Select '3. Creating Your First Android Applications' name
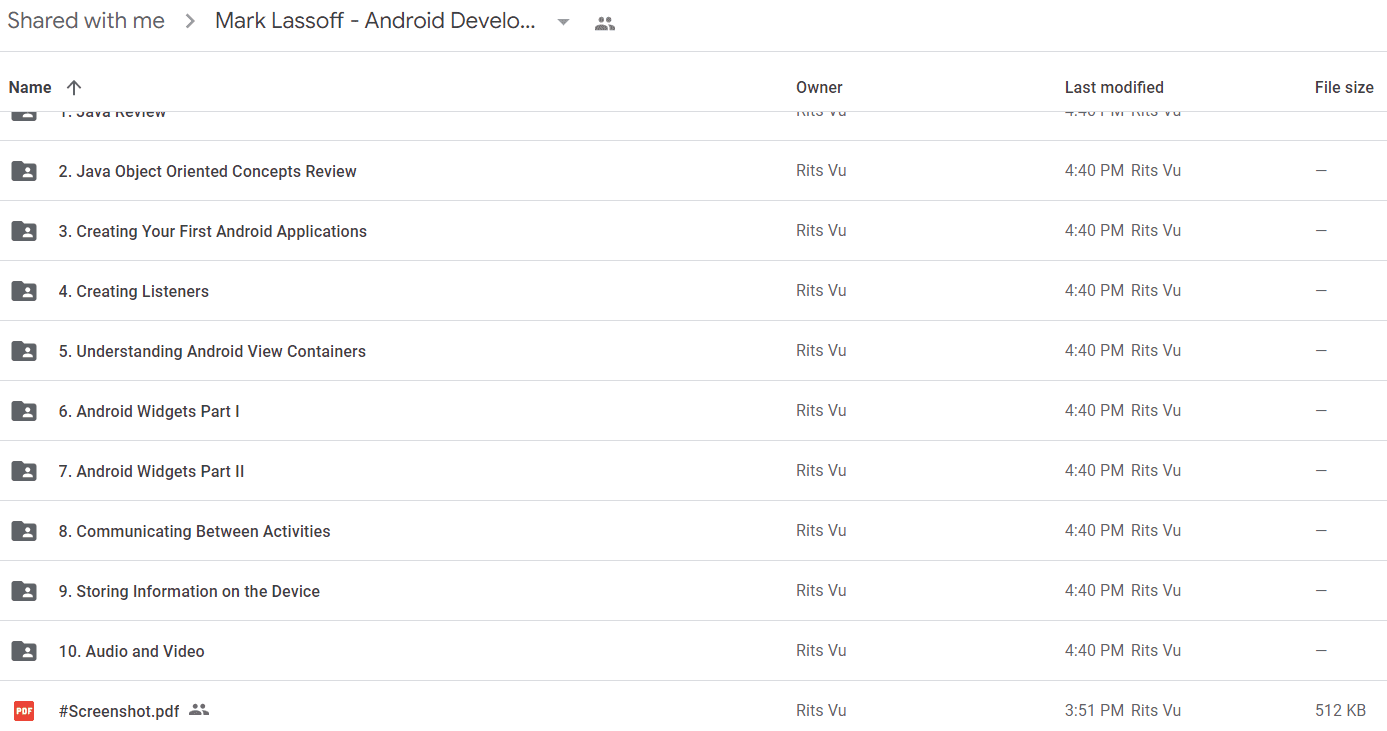This screenshot has height=731, width=1387. tap(212, 231)
